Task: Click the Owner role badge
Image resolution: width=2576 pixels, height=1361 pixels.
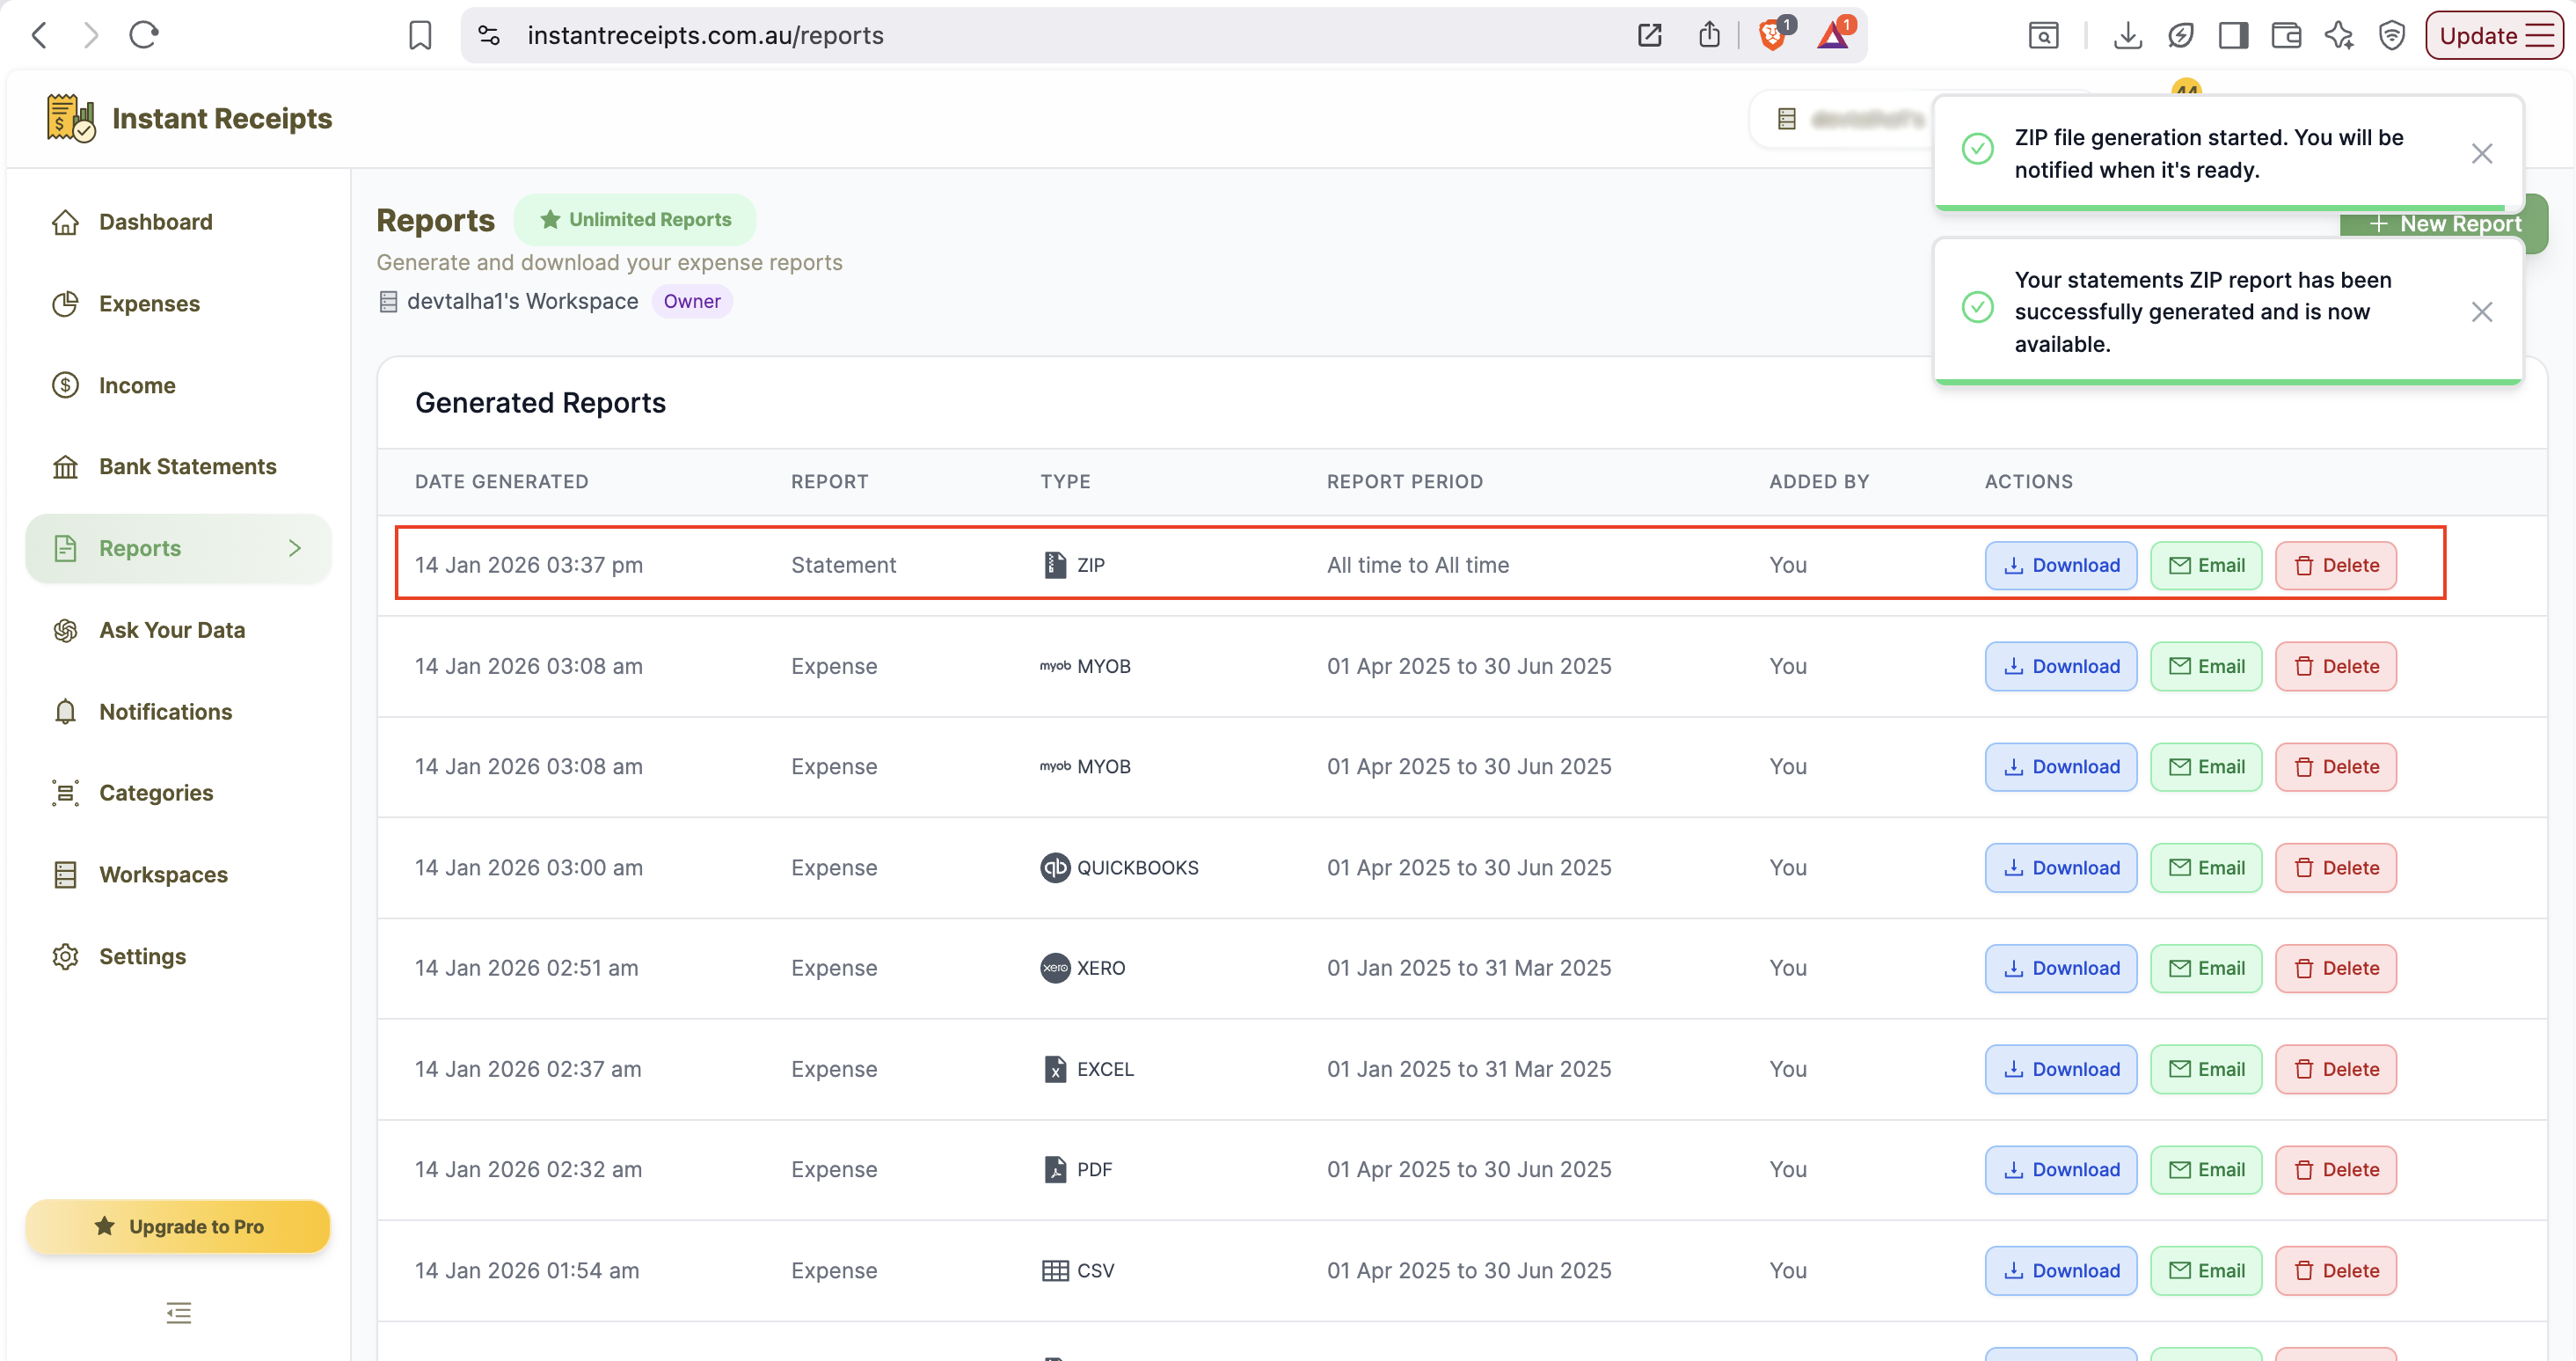Action: click(x=692, y=301)
